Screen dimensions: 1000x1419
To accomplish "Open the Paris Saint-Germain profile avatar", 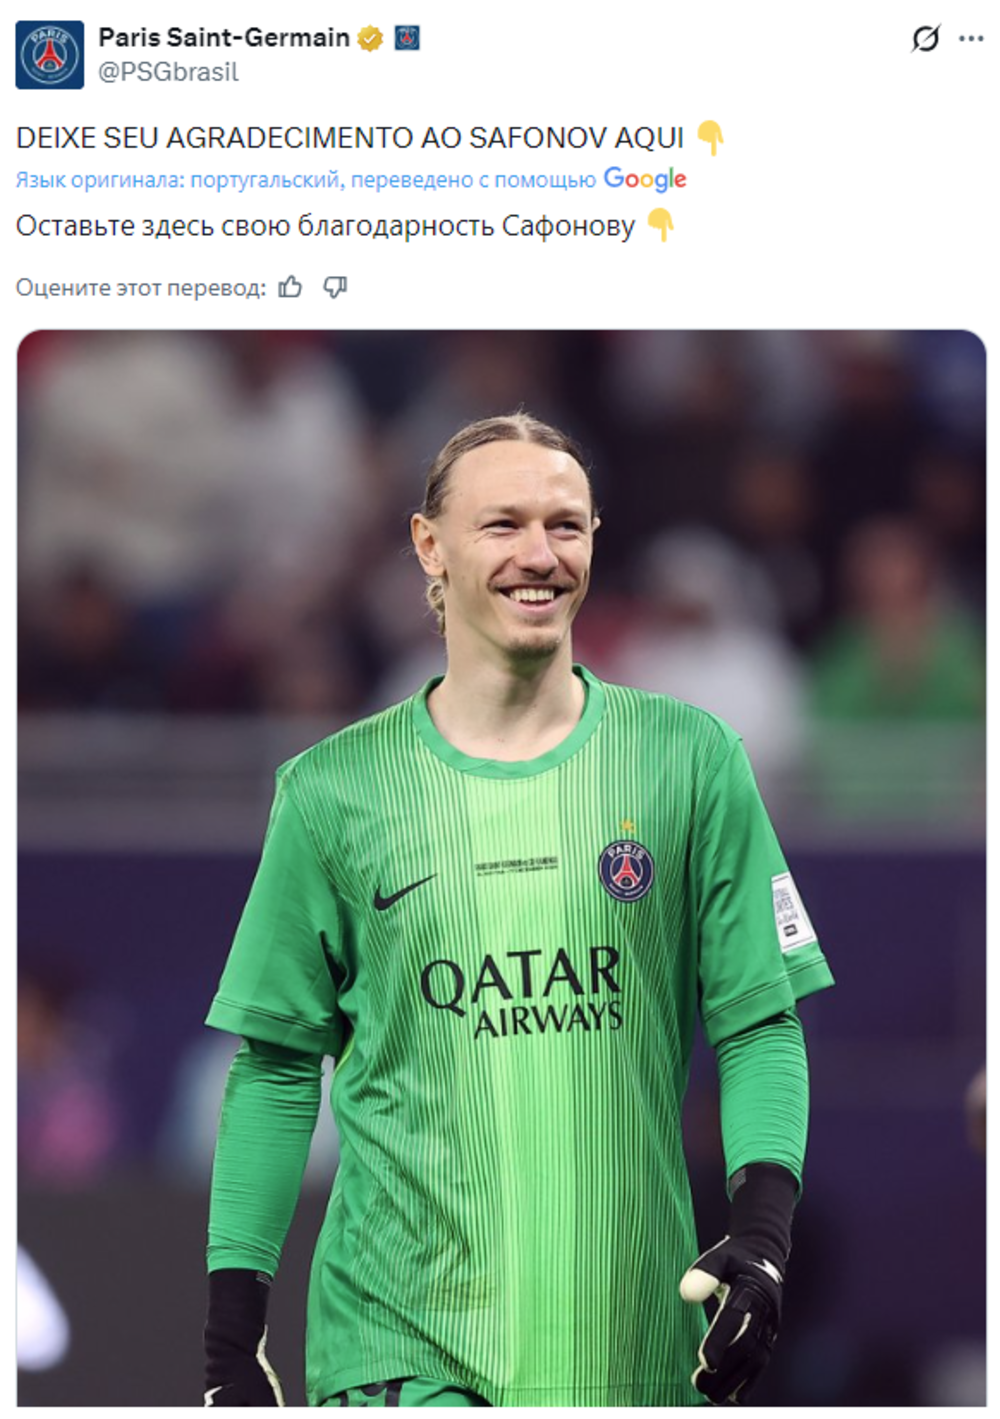I will [x=49, y=55].
